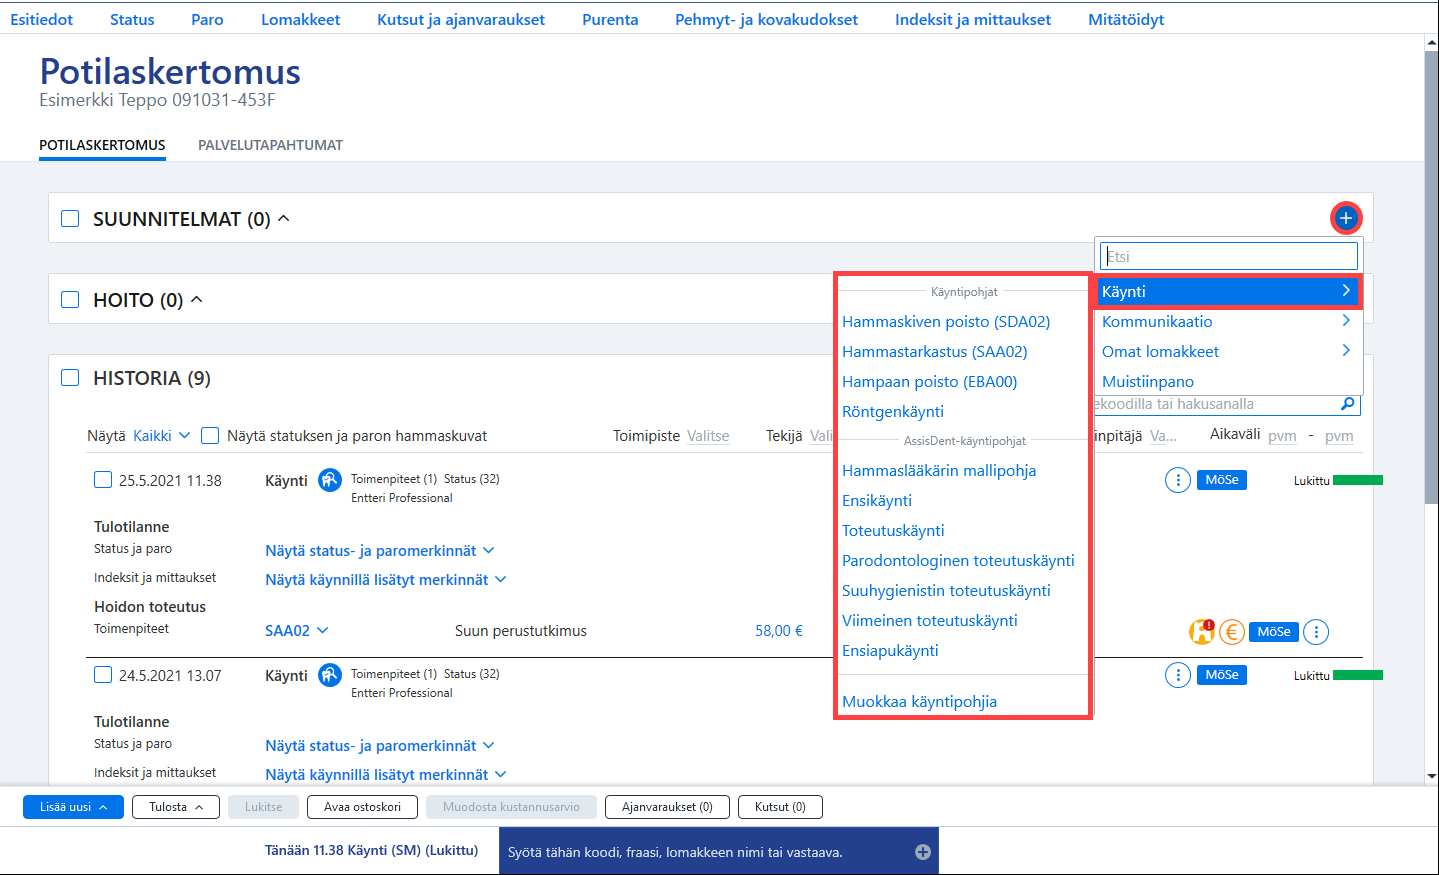Click the Etsi search field
The width and height of the screenshot is (1439, 875).
tap(1229, 256)
